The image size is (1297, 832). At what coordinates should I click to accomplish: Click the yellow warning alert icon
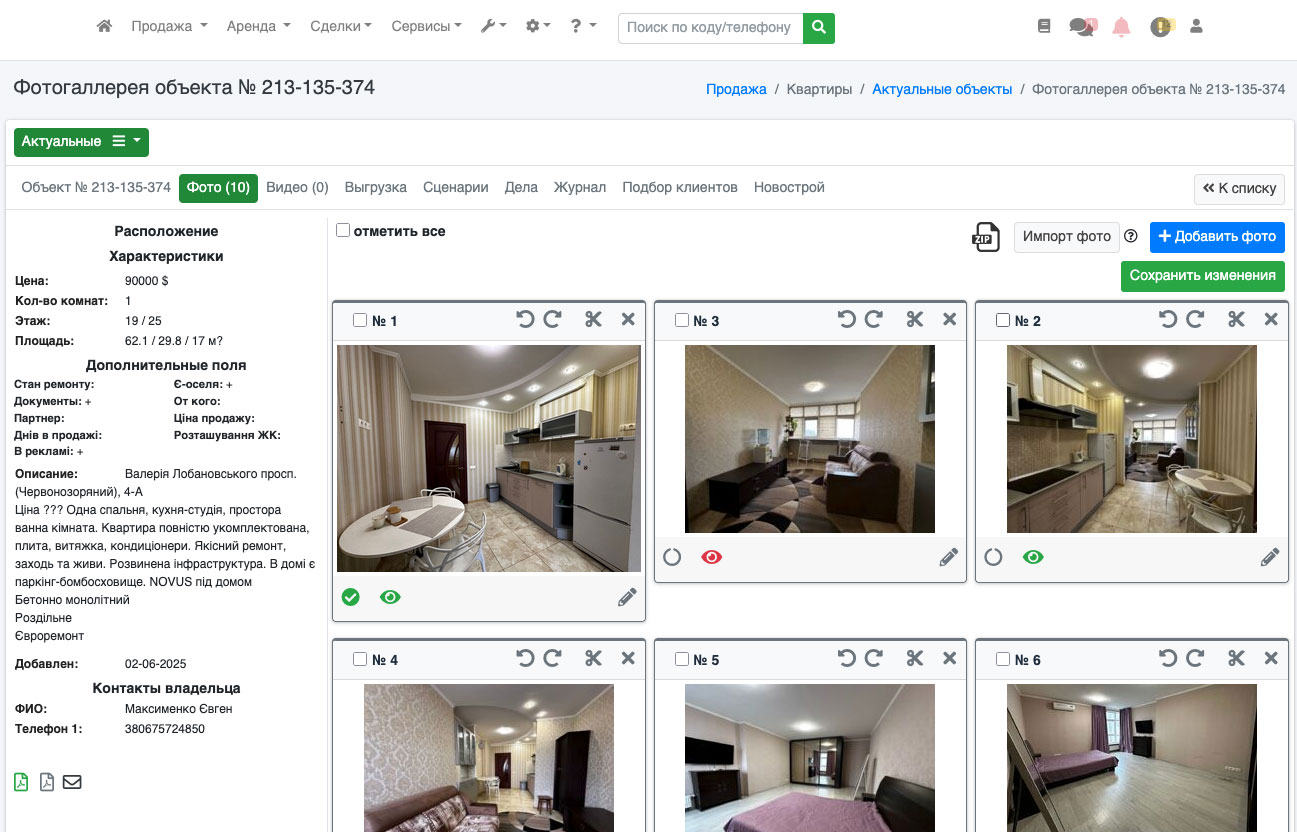pyautogui.click(x=1160, y=27)
